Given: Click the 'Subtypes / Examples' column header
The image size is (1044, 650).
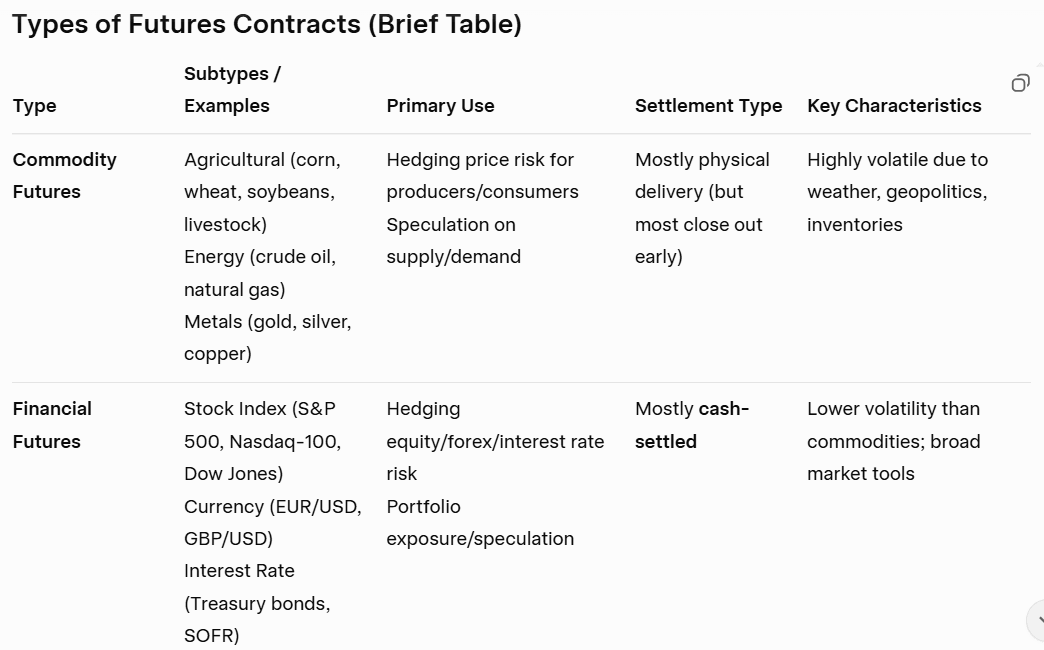Looking at the screenshot, I should [x=232, y=90].
